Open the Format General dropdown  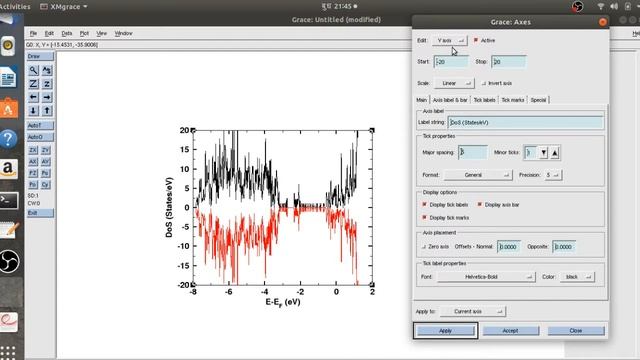pos(478,175)
